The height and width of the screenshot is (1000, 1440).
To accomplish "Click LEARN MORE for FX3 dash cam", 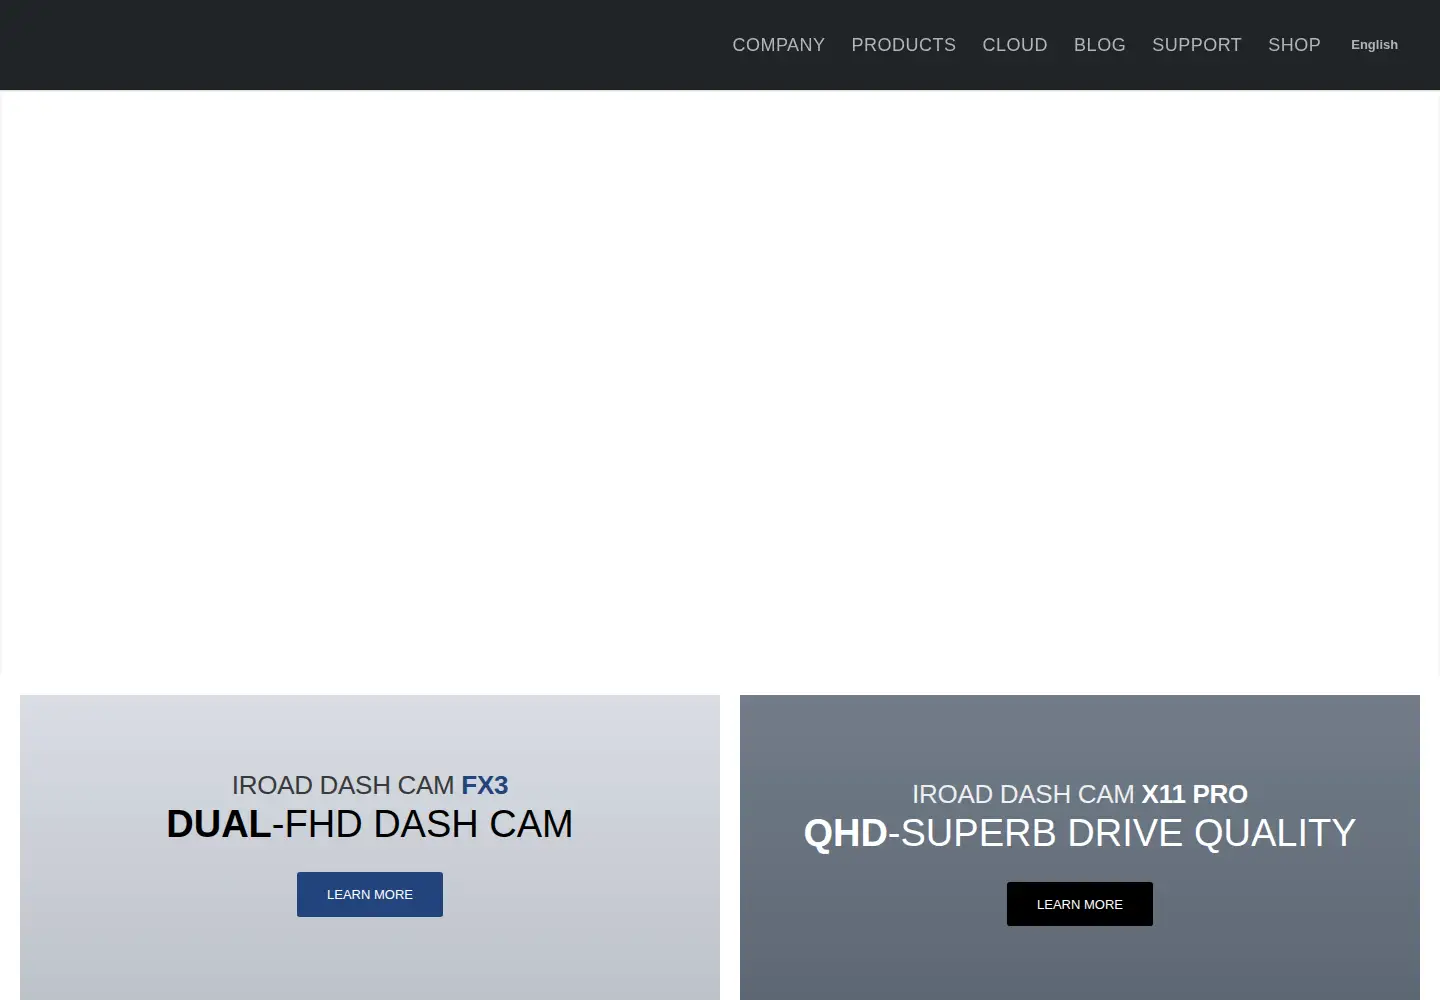I will (x=370, y=894).
